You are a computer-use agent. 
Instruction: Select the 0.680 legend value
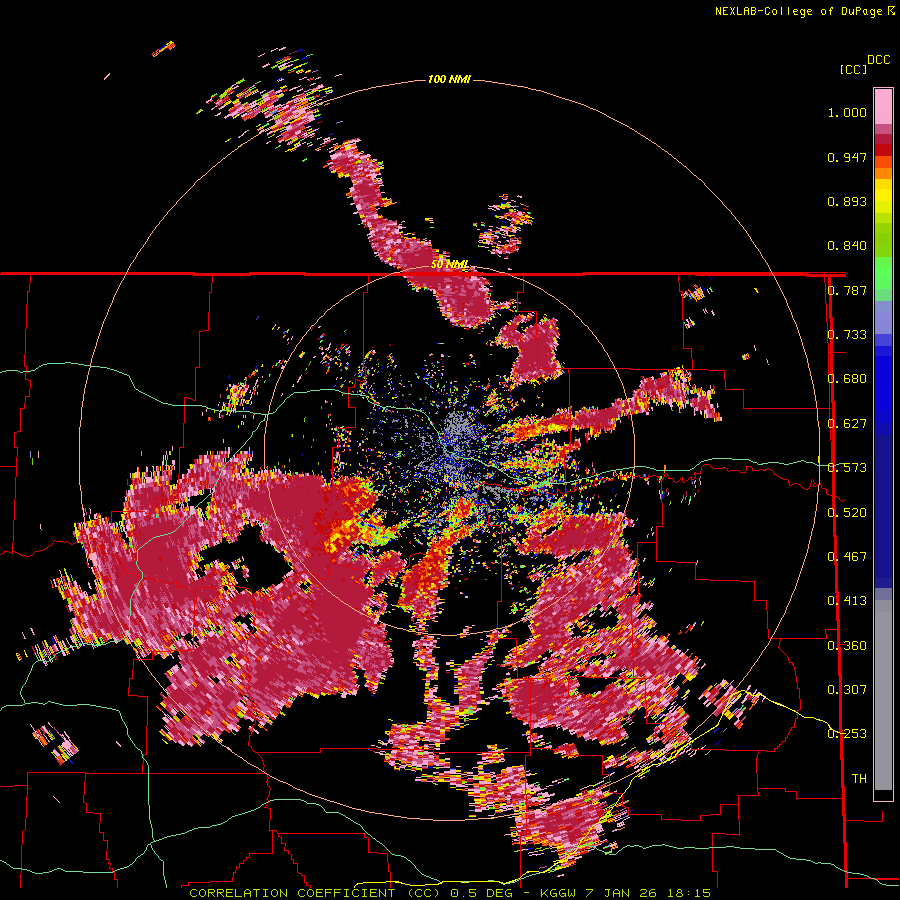point(847,379)
